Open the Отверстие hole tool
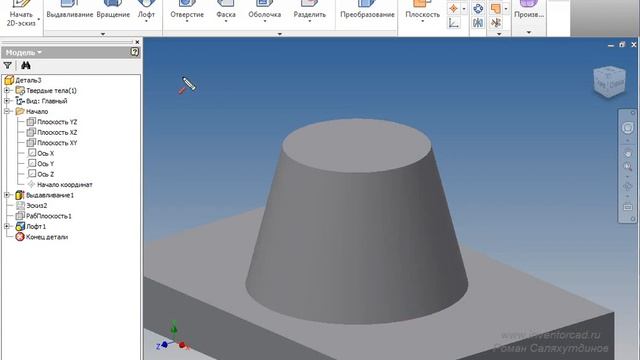This screenshot has height=360, width=640. [187, 11]
